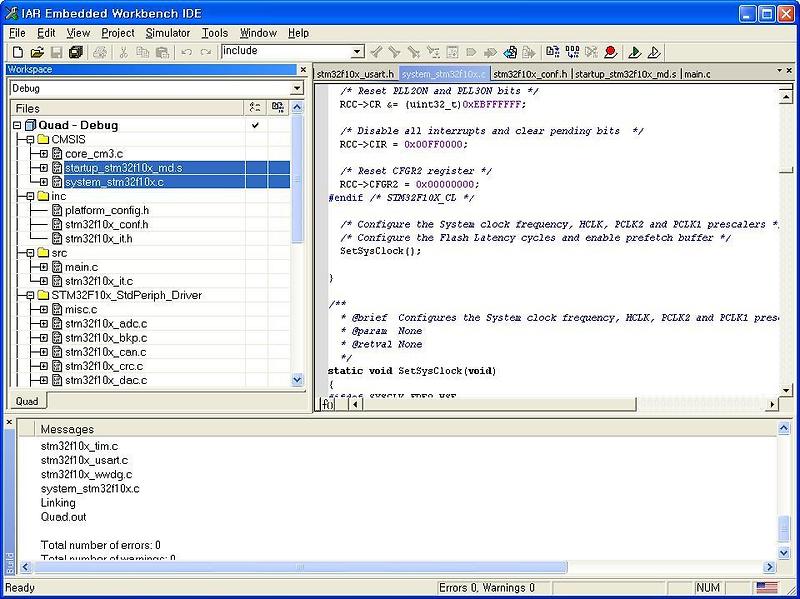The width and height of the screenshot is (800, 599).
Task: Click the second column header icon in Files
Action: [278, 108]
